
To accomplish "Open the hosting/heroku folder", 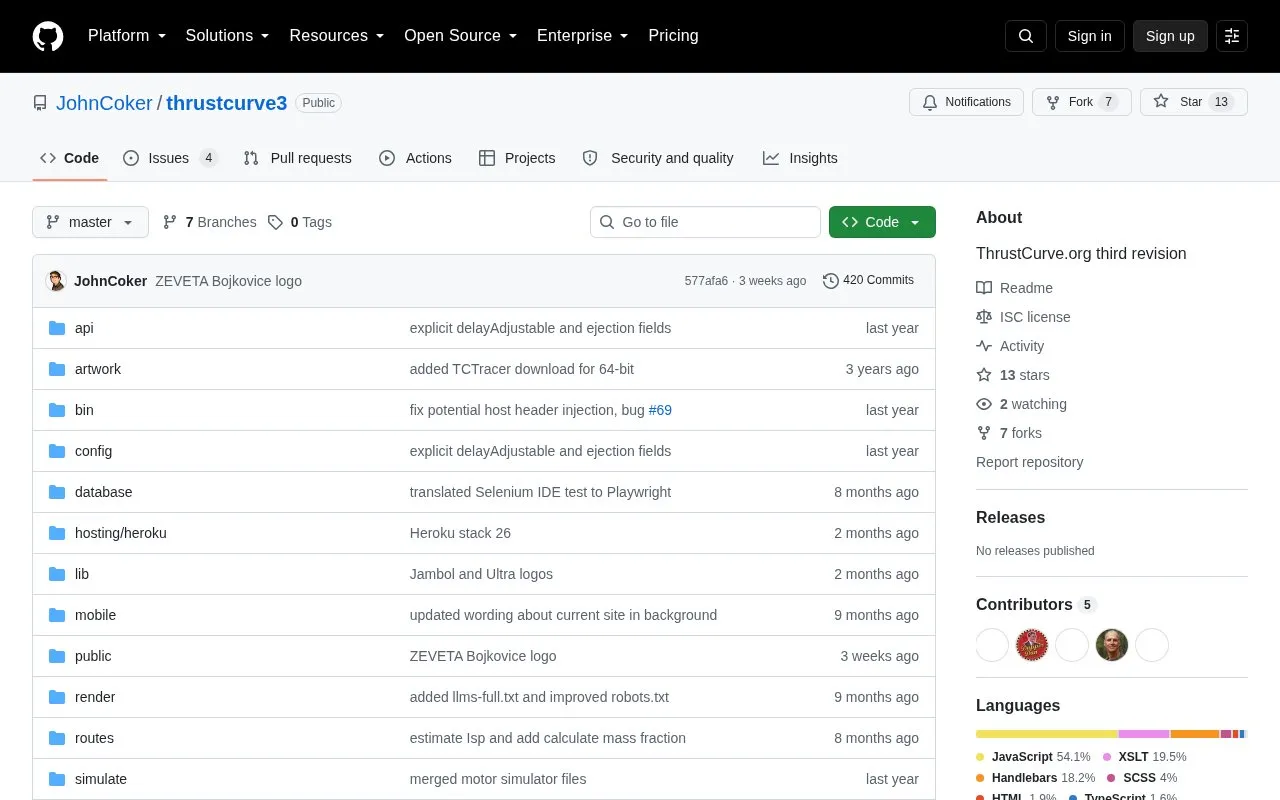I will pyautogui.click(x=121, y=533).
